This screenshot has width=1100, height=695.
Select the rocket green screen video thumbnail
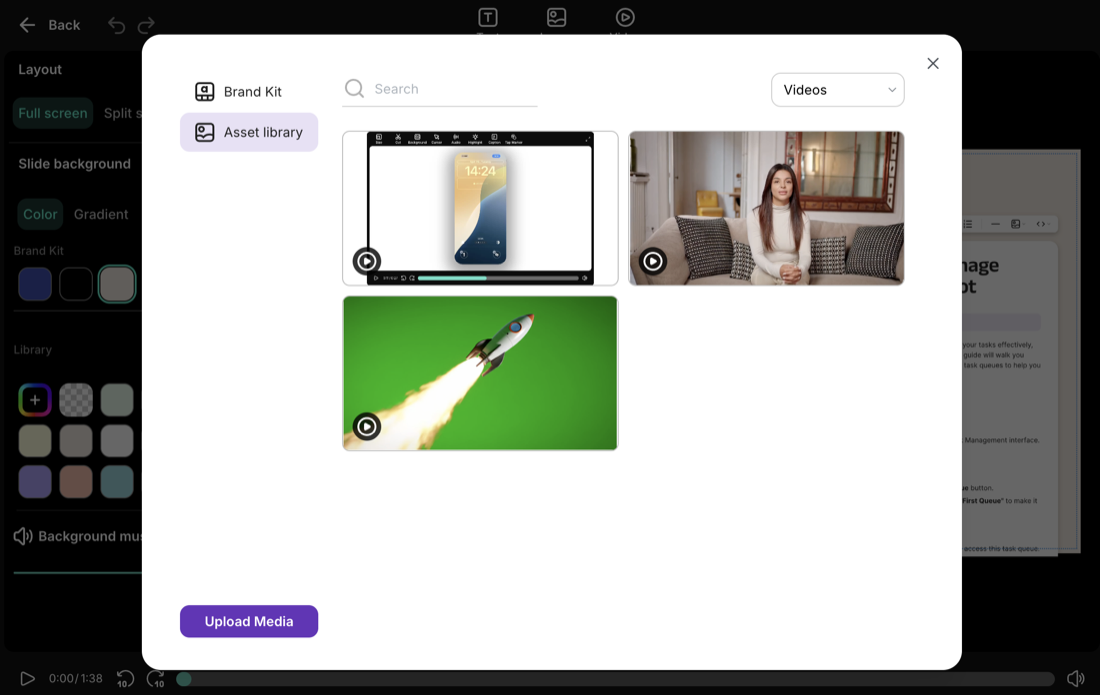(x=481, y=373)
